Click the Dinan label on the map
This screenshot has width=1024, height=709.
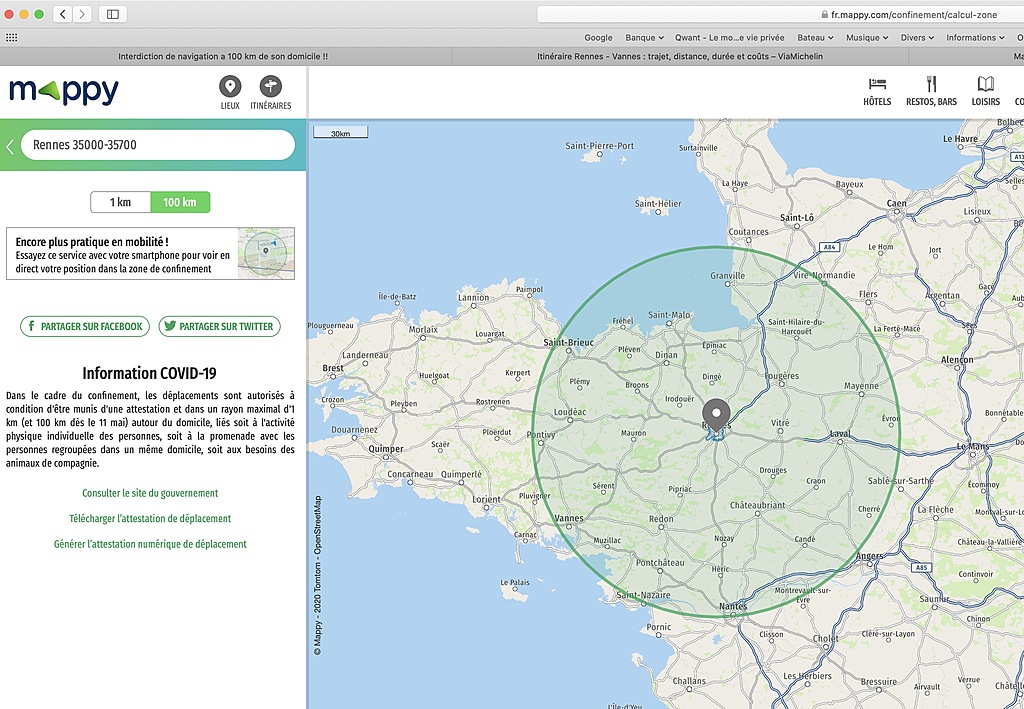point(667,355)
